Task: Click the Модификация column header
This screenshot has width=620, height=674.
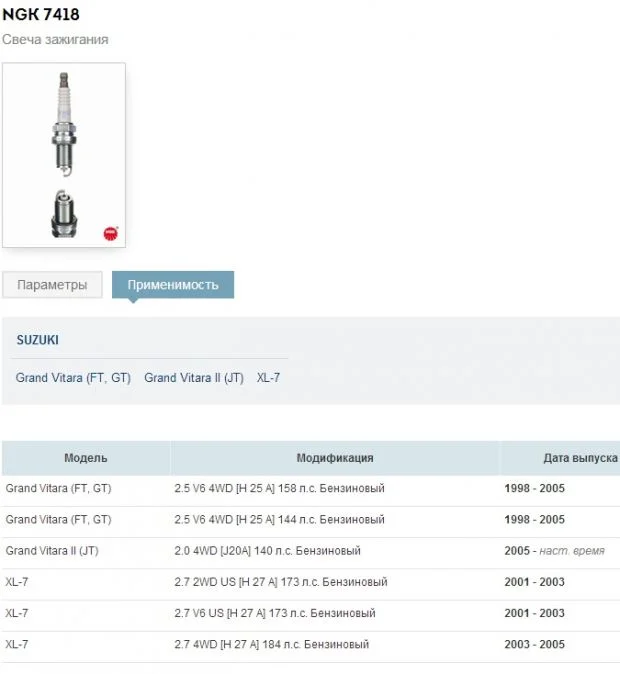Action: coord(334,458)
